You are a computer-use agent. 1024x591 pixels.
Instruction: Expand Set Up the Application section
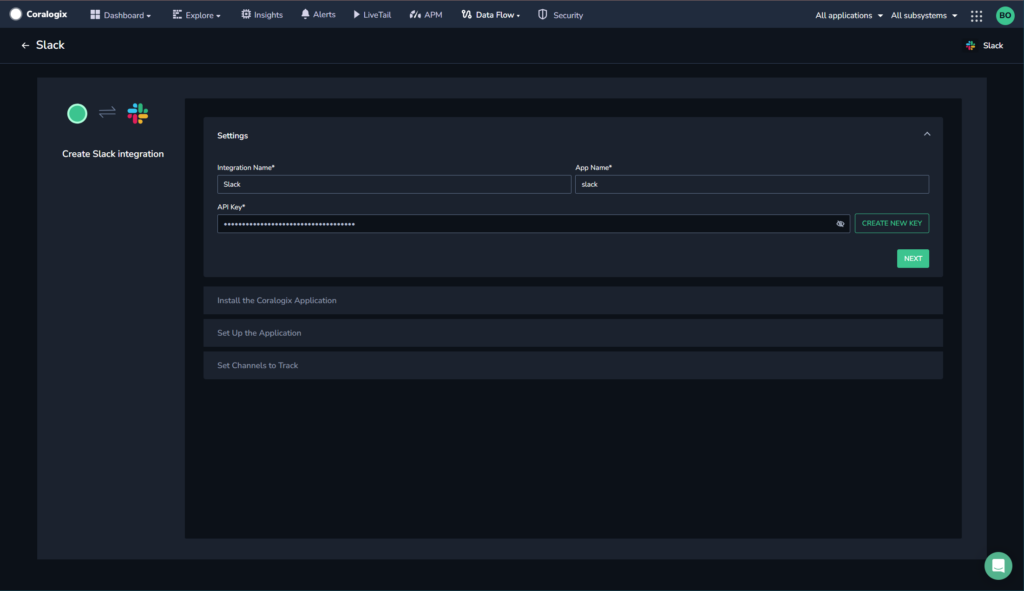[573, 333]
